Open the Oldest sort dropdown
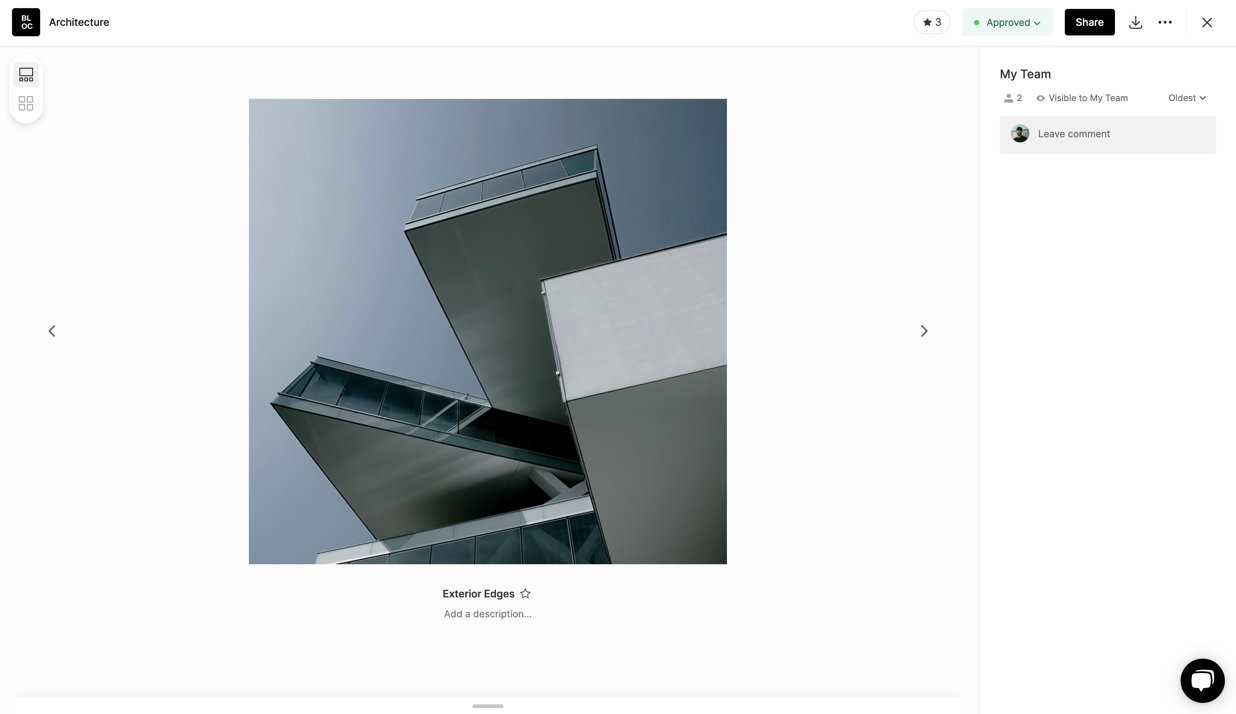The height and width of the screenshot is (714, 1236). click(1187, 98)
